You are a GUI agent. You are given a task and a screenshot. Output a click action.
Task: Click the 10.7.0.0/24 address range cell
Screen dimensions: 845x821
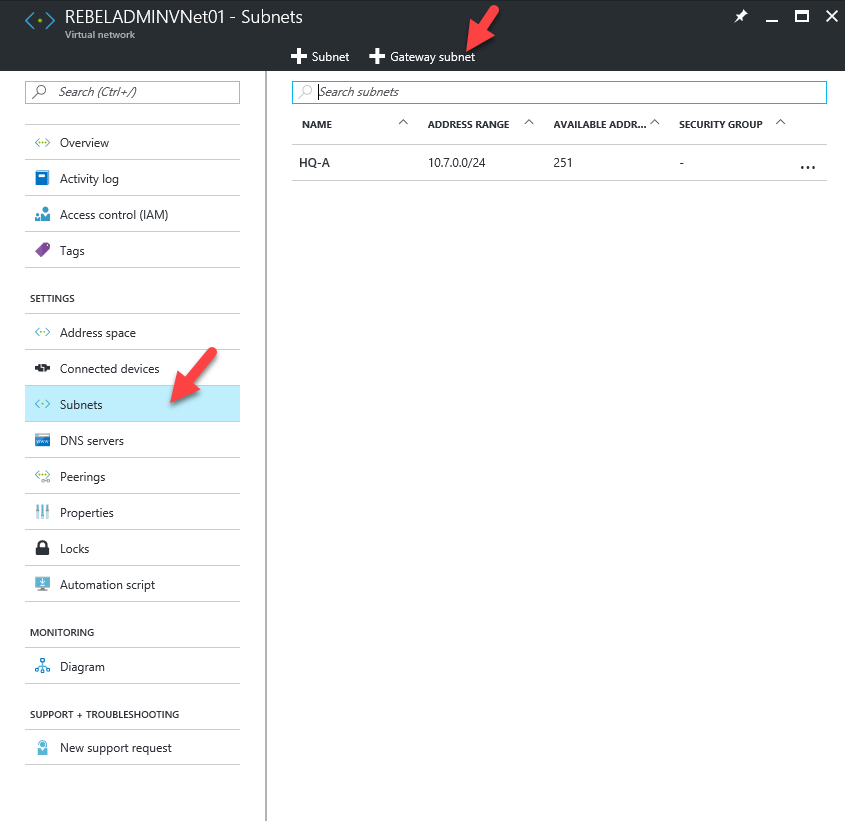(x=456, y=163)
